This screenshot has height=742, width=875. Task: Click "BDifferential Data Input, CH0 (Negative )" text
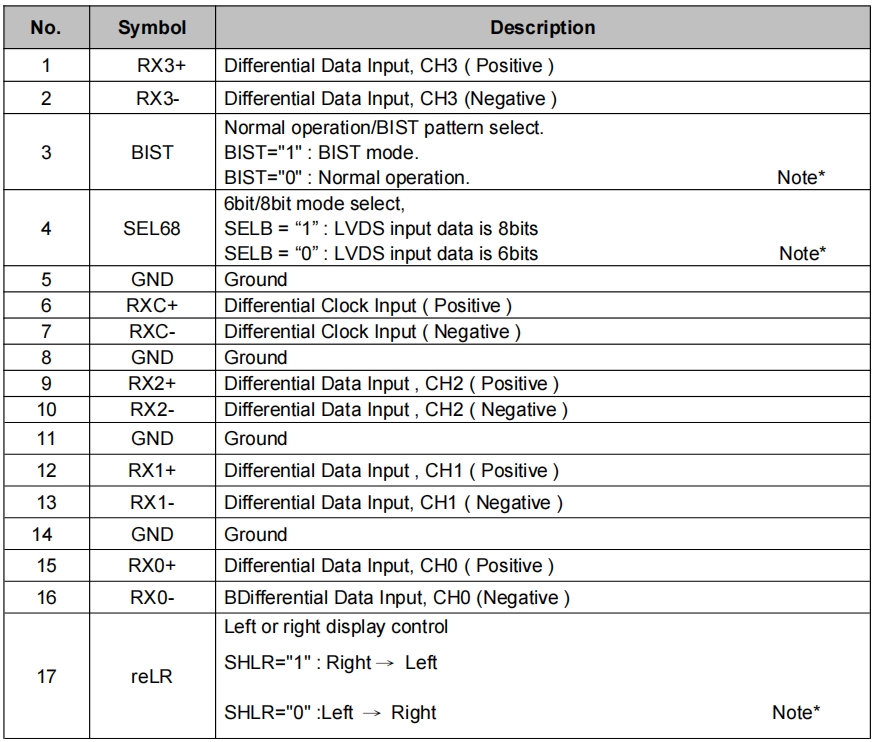click(x=397, y=598)
